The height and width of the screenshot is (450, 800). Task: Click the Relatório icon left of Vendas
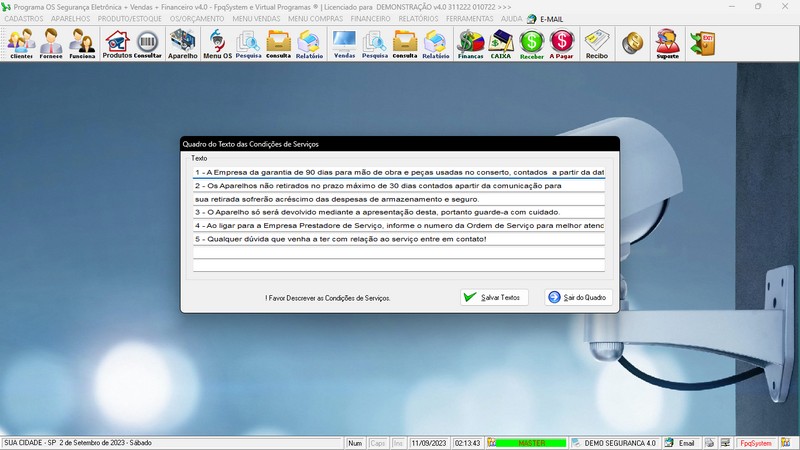[x=309, y=43]
